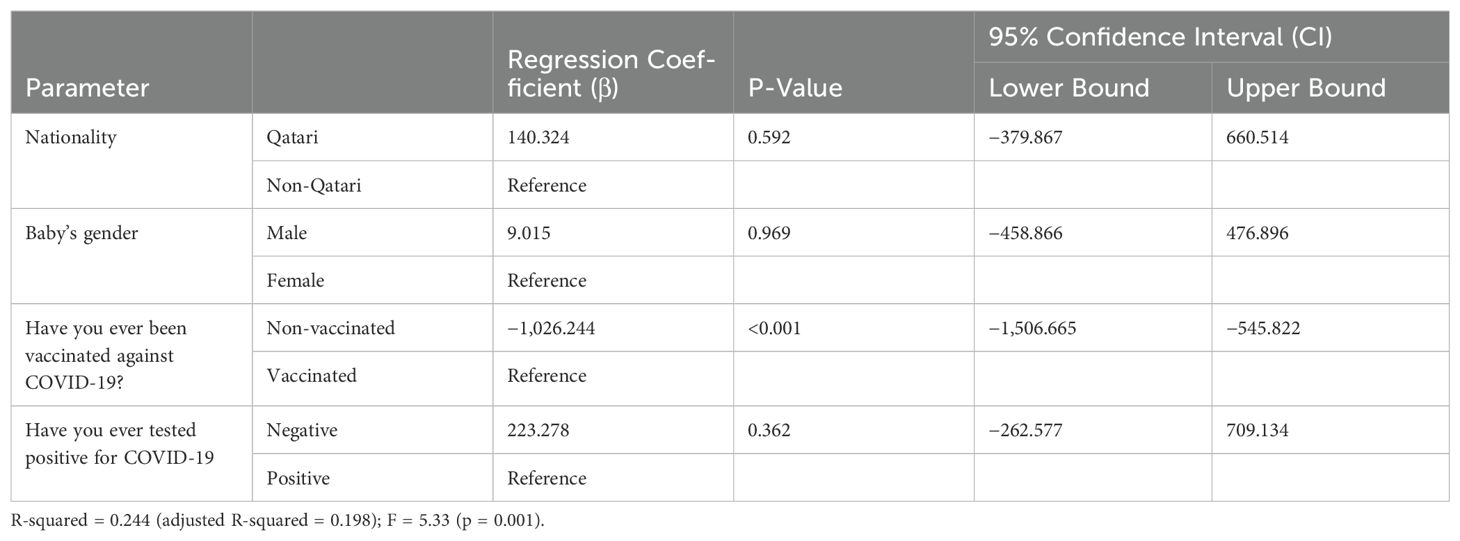Select the "Nationality" parameter cell
This screenshot has height=541, width=1460.
[x=71, y=138]
